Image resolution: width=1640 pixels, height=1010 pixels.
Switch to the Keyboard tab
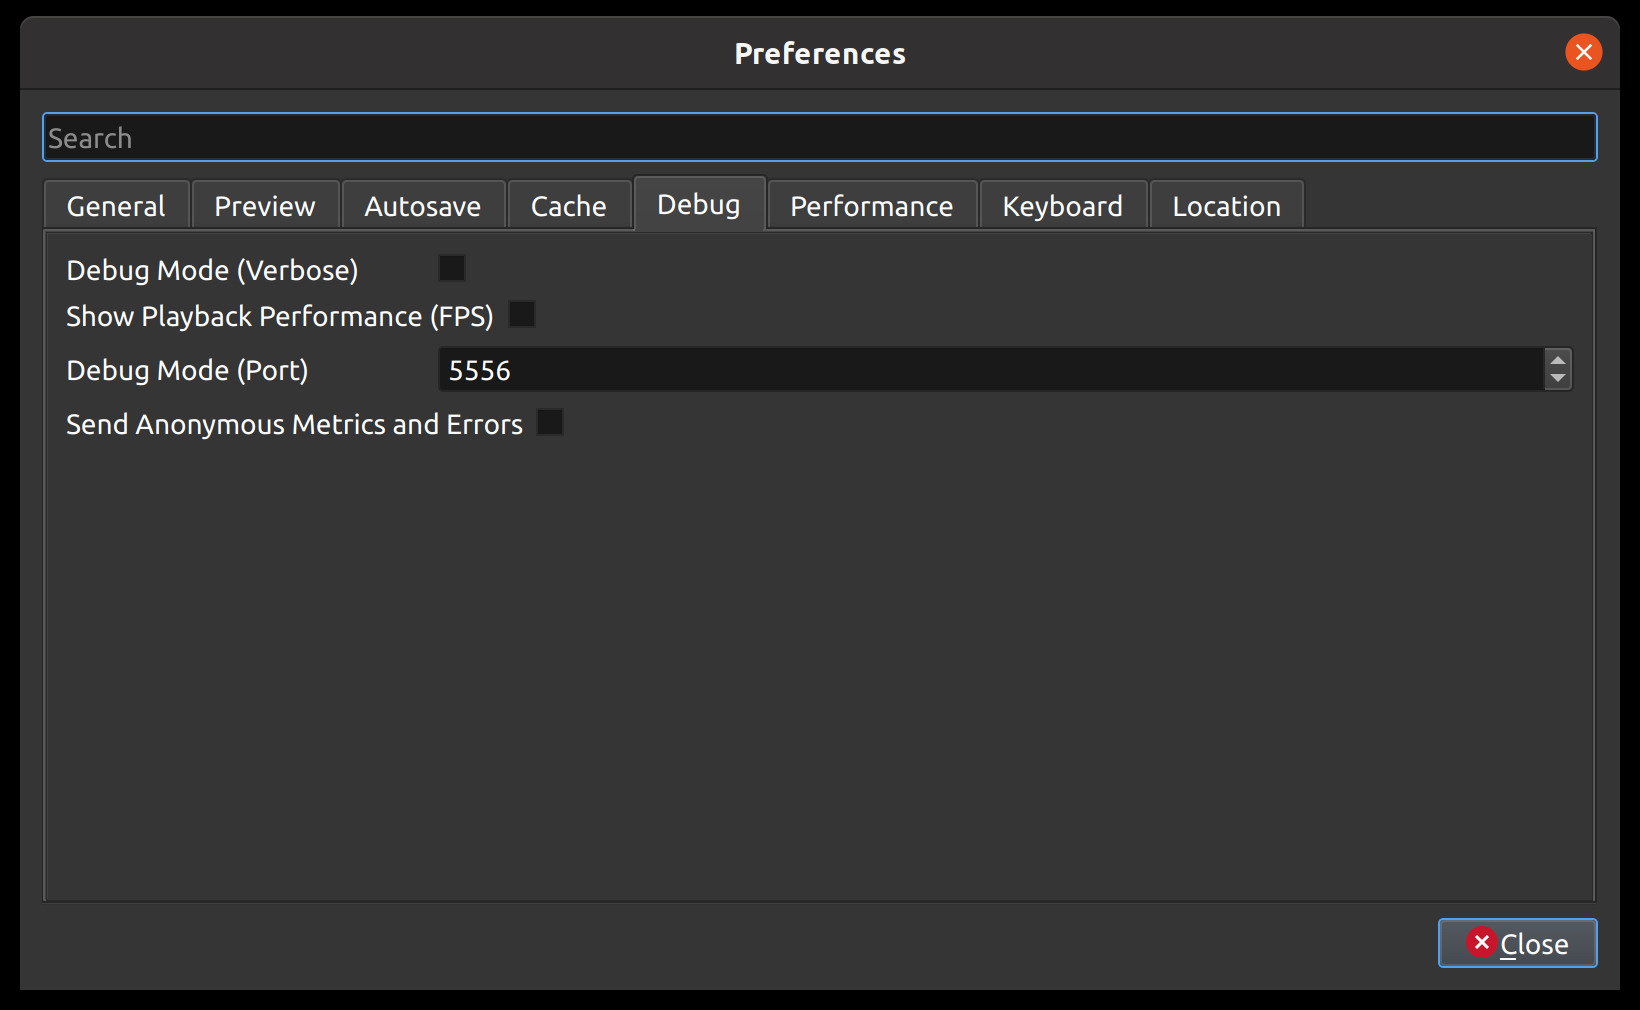[1062, 205]
